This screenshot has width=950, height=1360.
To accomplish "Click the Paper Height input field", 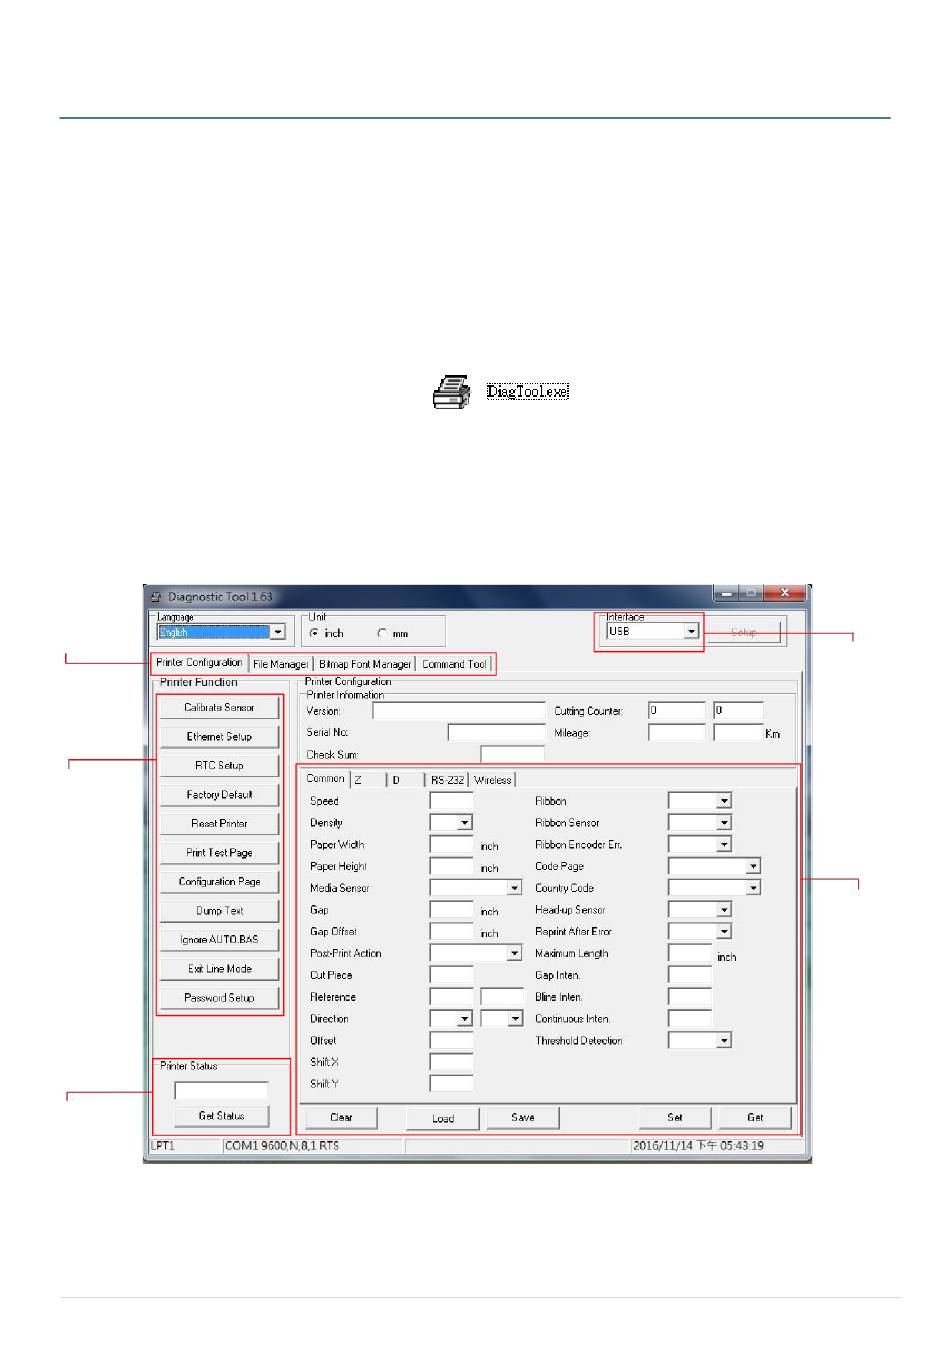I will pos(451,866).
